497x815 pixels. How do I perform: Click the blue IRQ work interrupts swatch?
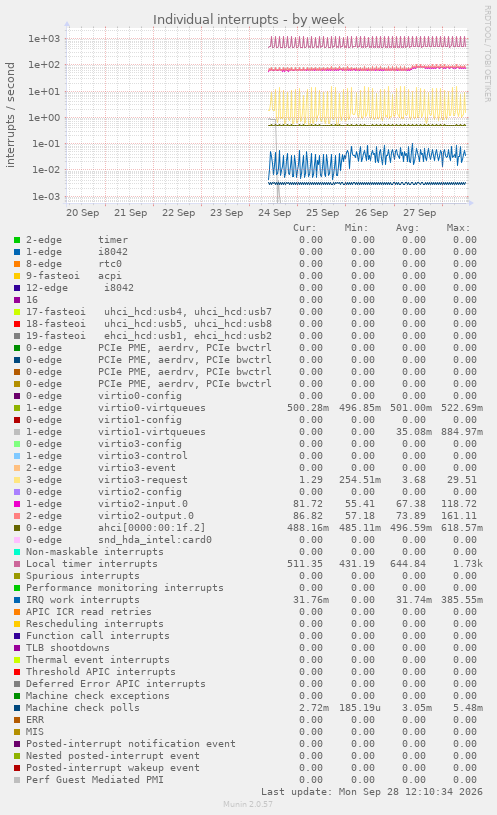(17, 600)
